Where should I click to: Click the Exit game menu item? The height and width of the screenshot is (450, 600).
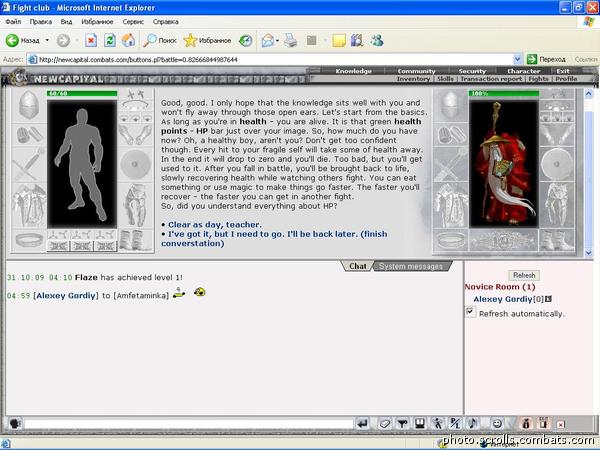coord(563,71)
